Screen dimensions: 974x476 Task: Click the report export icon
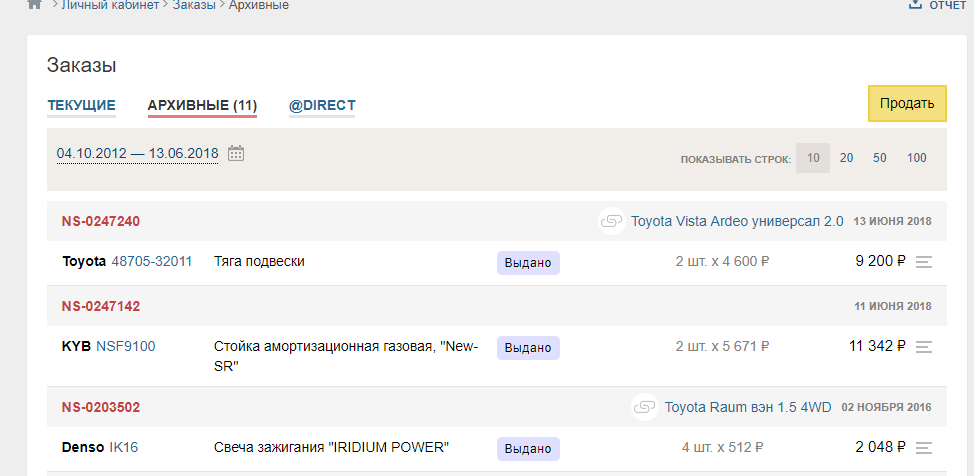pos(914,5)
